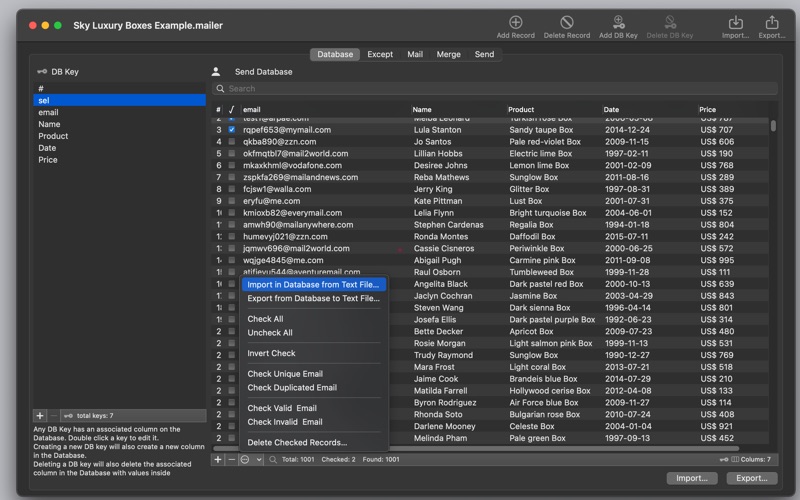Click the Import icon in the top toolbar
Viewport: 800px width, 500px height.
[x=735, y=23]
